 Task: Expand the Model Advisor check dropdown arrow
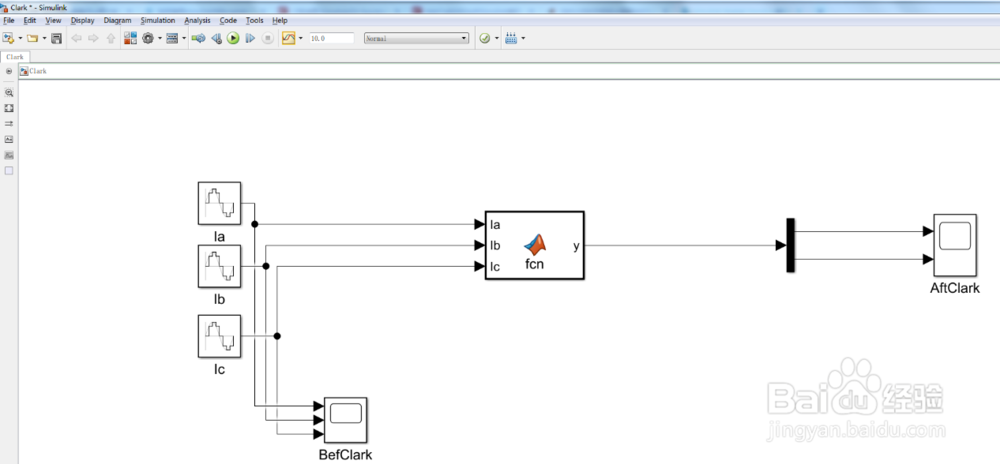496,38
